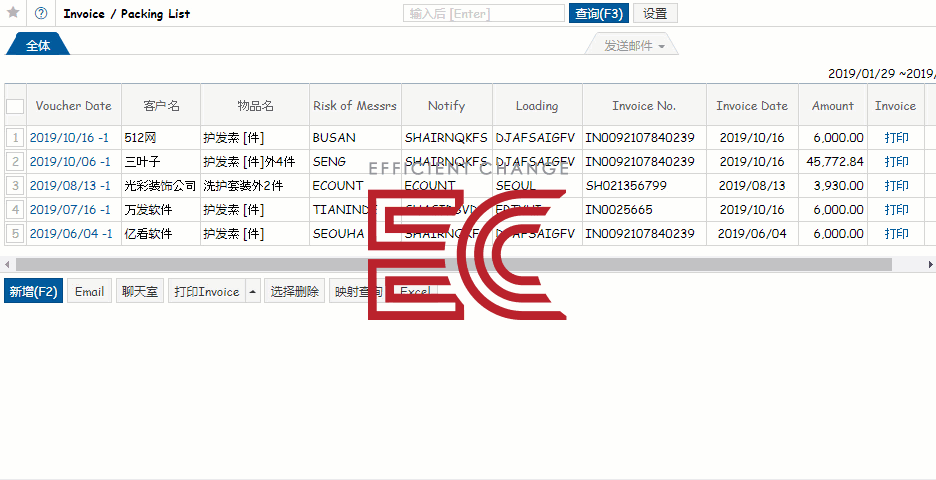
Task: Click the Invoice No. column header
Action: [x=644, y=106]
